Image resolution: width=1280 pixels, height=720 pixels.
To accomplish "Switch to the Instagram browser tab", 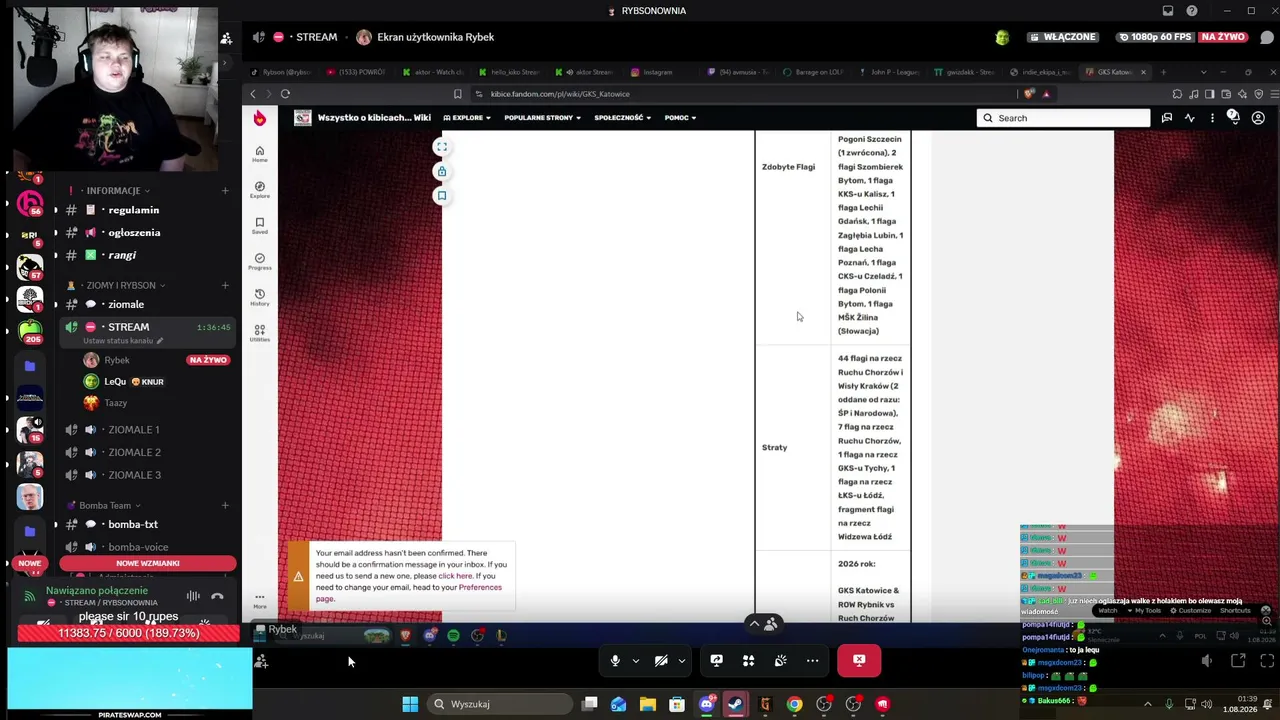I will click(x=658, y=72).
